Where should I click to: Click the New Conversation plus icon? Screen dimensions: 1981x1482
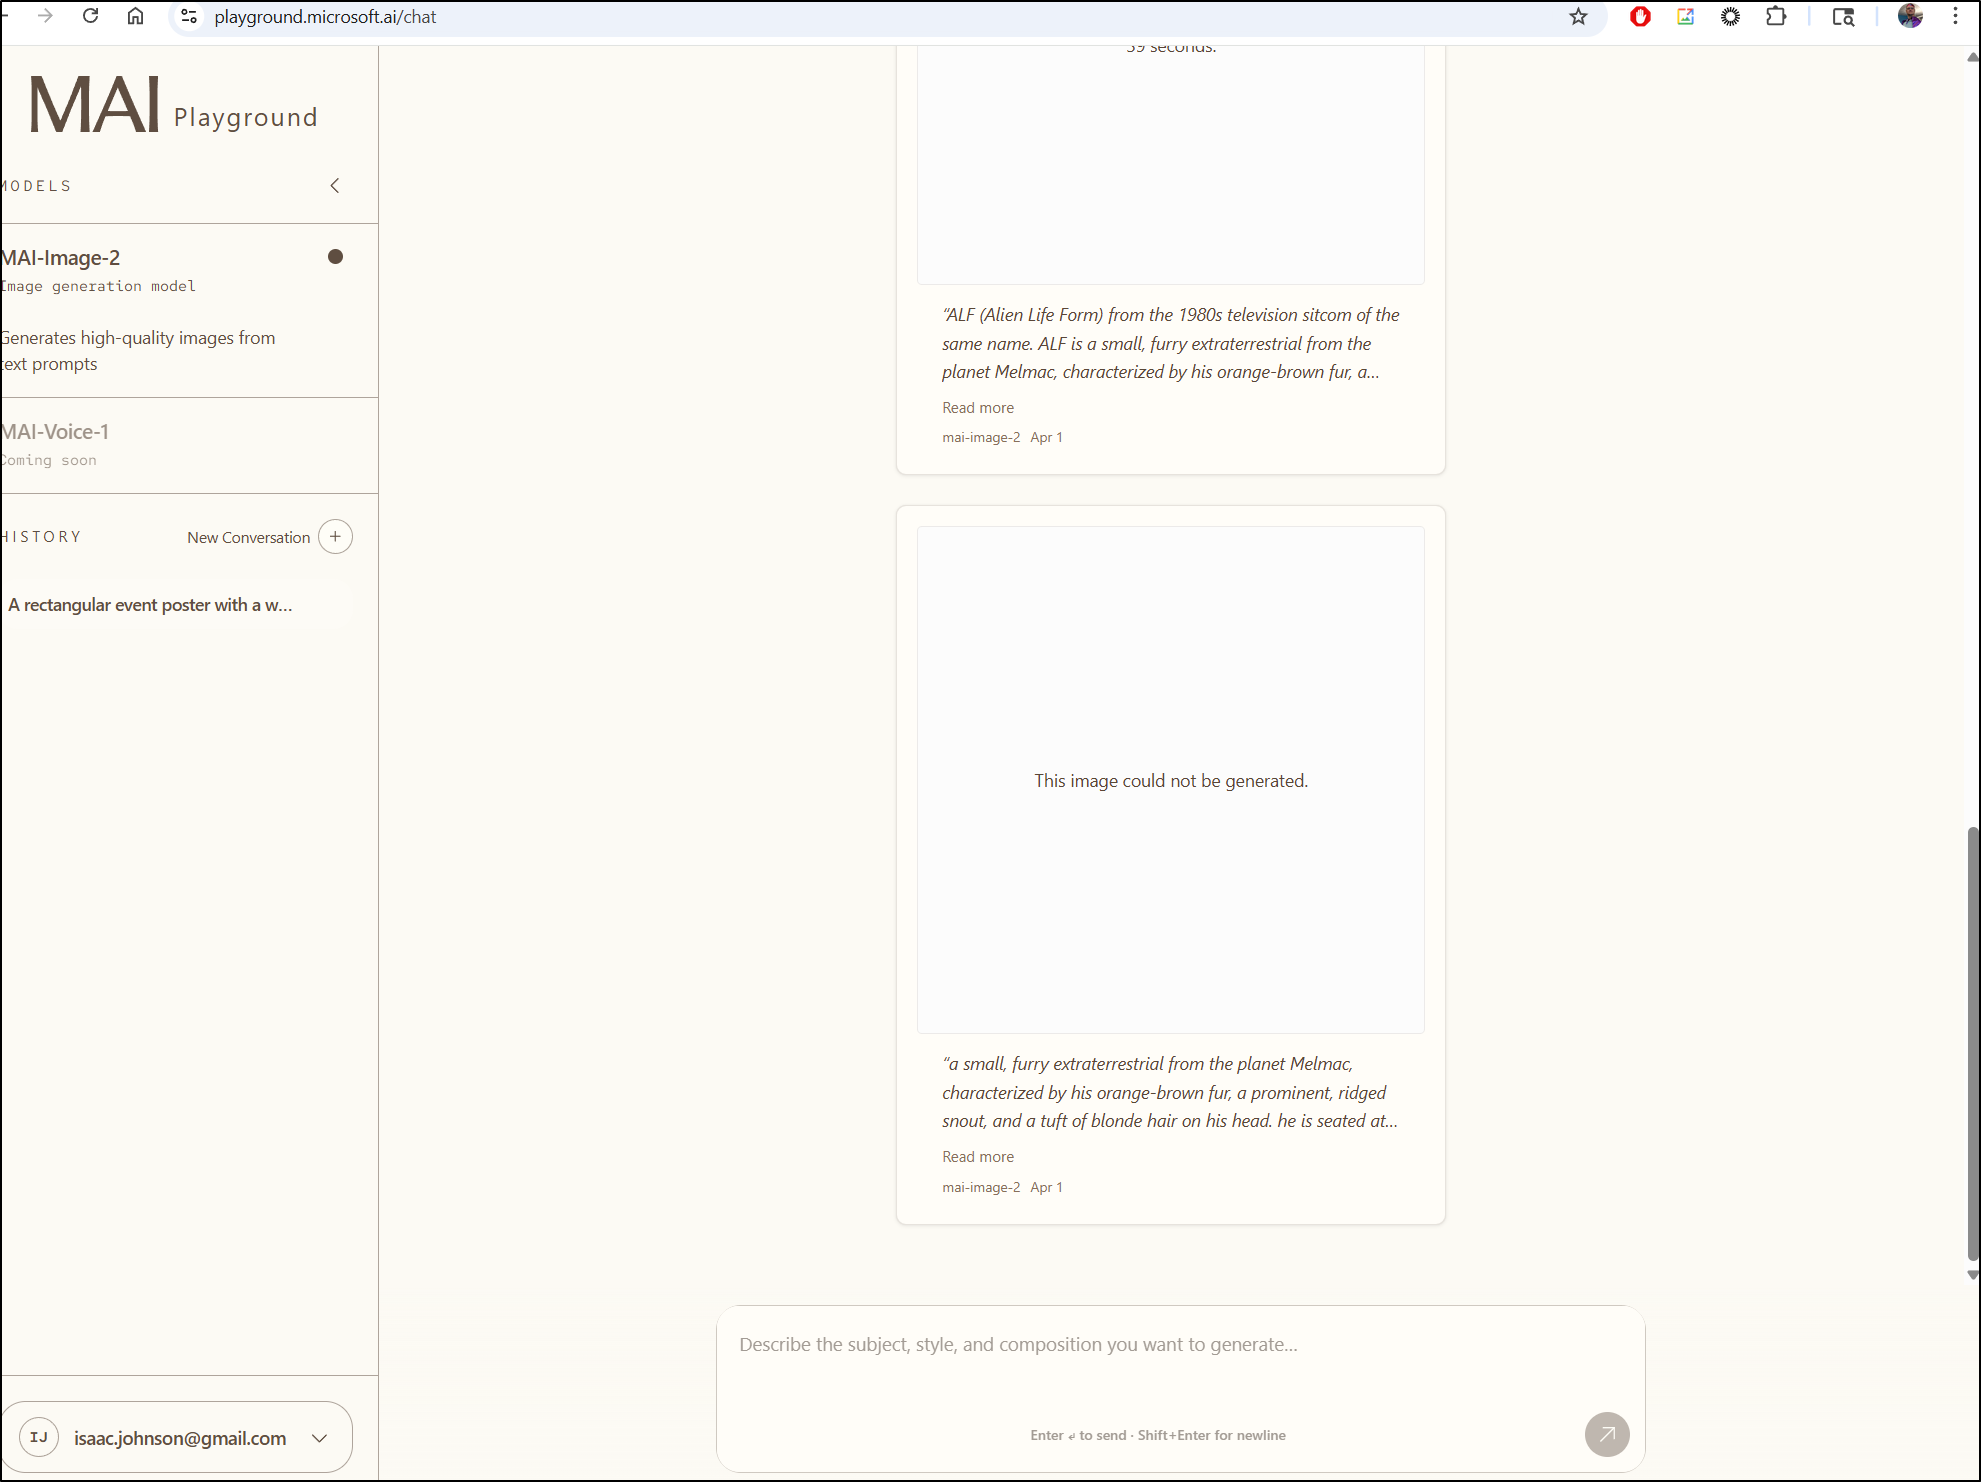click(x=335, y=537)
